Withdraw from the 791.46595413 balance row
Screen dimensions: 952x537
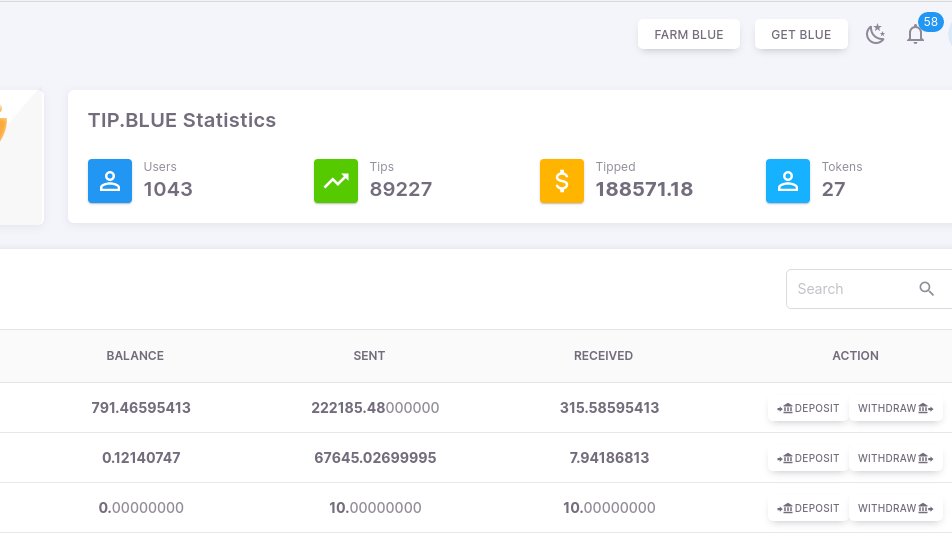tap(896, 408)
